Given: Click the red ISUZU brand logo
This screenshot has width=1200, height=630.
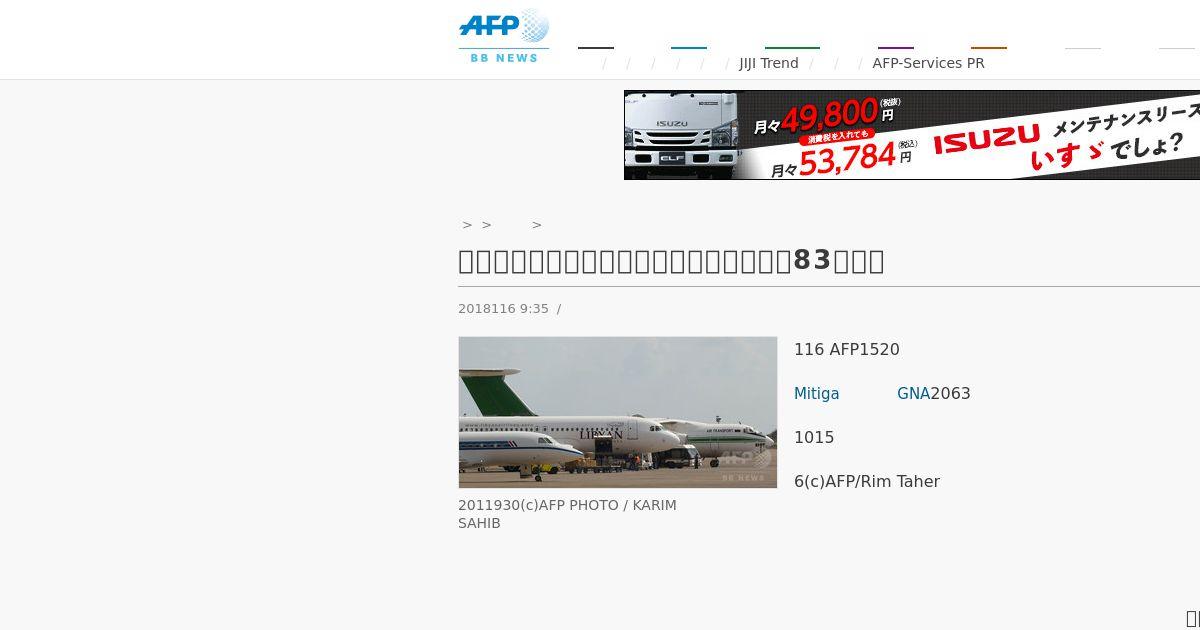Looking at the screenshot, I should [x=987, y=139].
